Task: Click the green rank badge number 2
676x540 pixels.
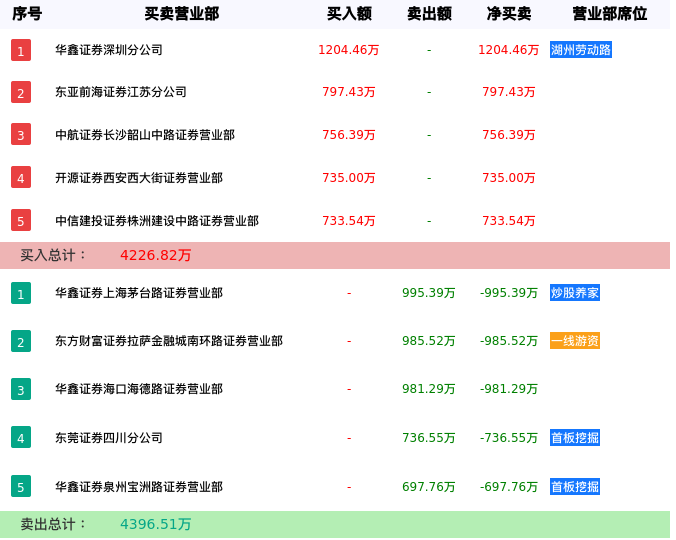Action: [21, 341]
